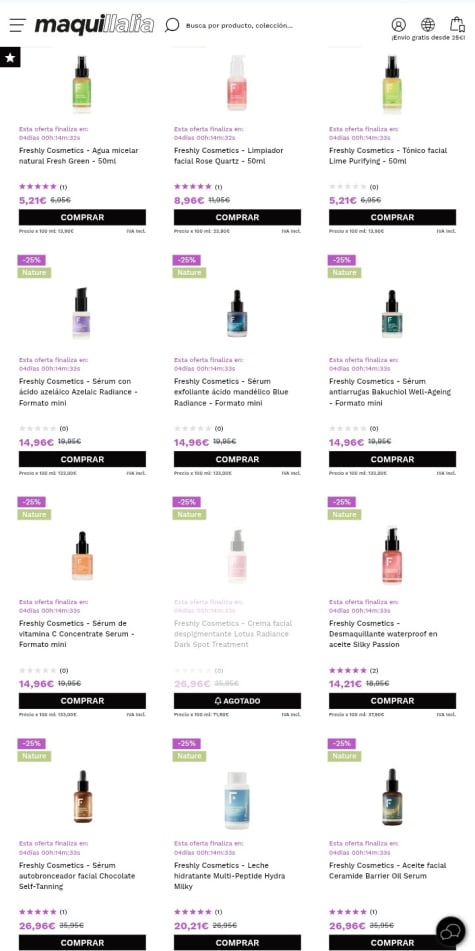Viewport: 475px width, 951px height.
Task: Open the user account icon
Action: [x=399, y=25]
